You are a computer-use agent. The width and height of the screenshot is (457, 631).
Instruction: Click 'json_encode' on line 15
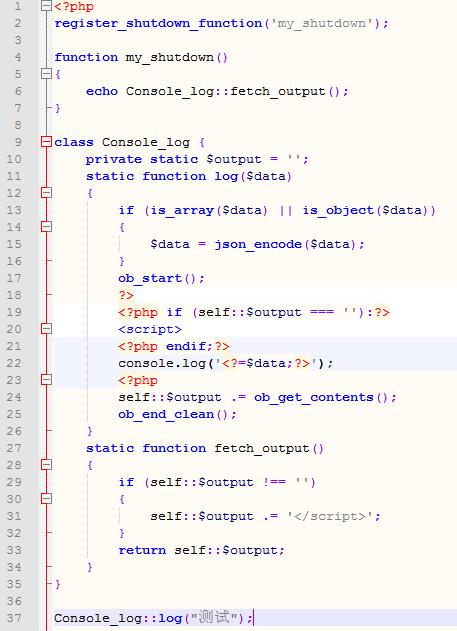258,244
